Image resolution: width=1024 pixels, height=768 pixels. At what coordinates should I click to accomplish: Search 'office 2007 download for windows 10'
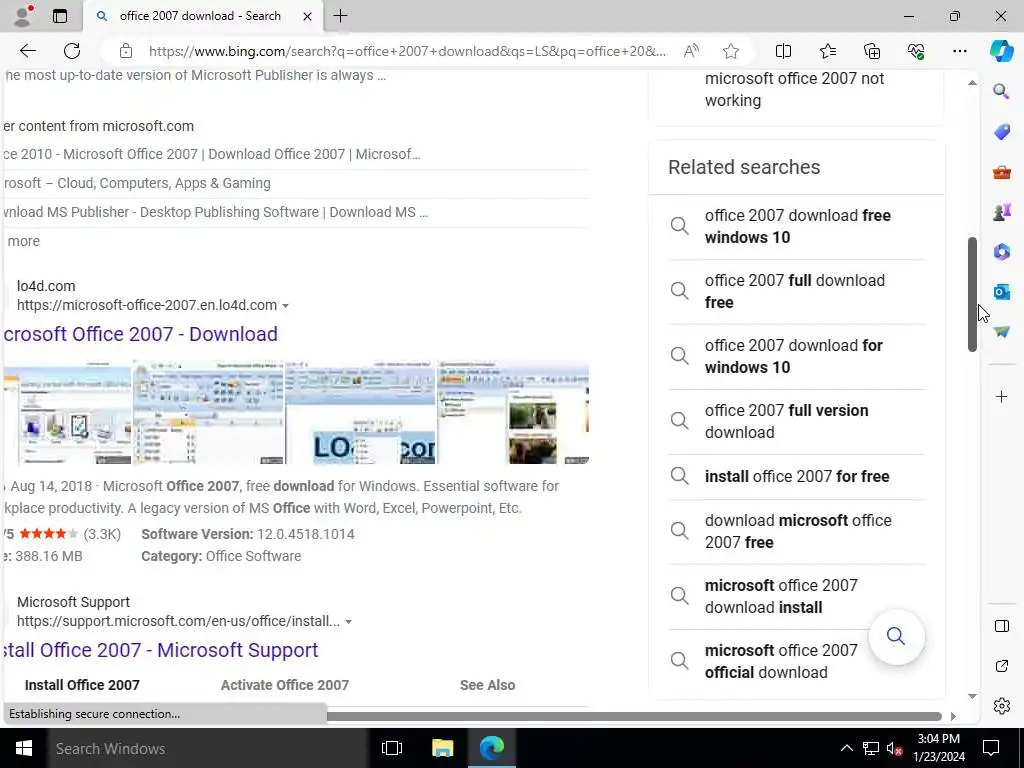tap(797, 356)
